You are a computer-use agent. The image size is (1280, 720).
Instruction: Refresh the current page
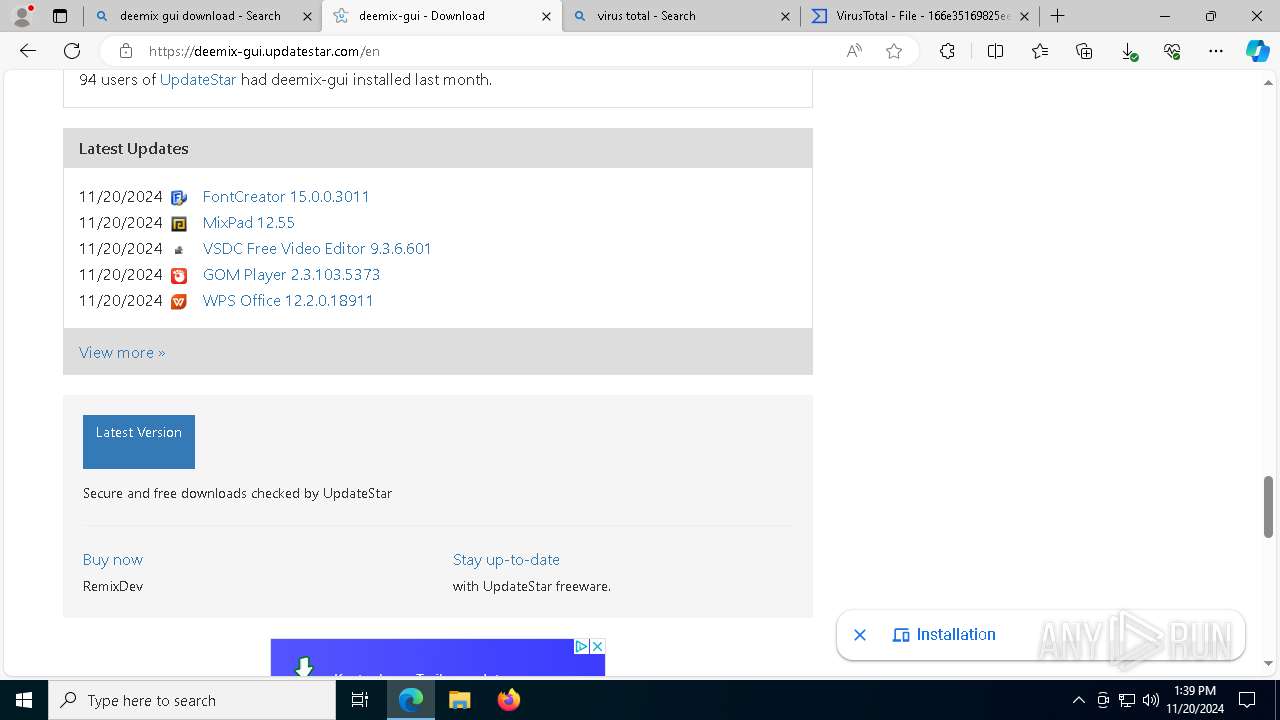pyautogui.click(x=72, y=51)
